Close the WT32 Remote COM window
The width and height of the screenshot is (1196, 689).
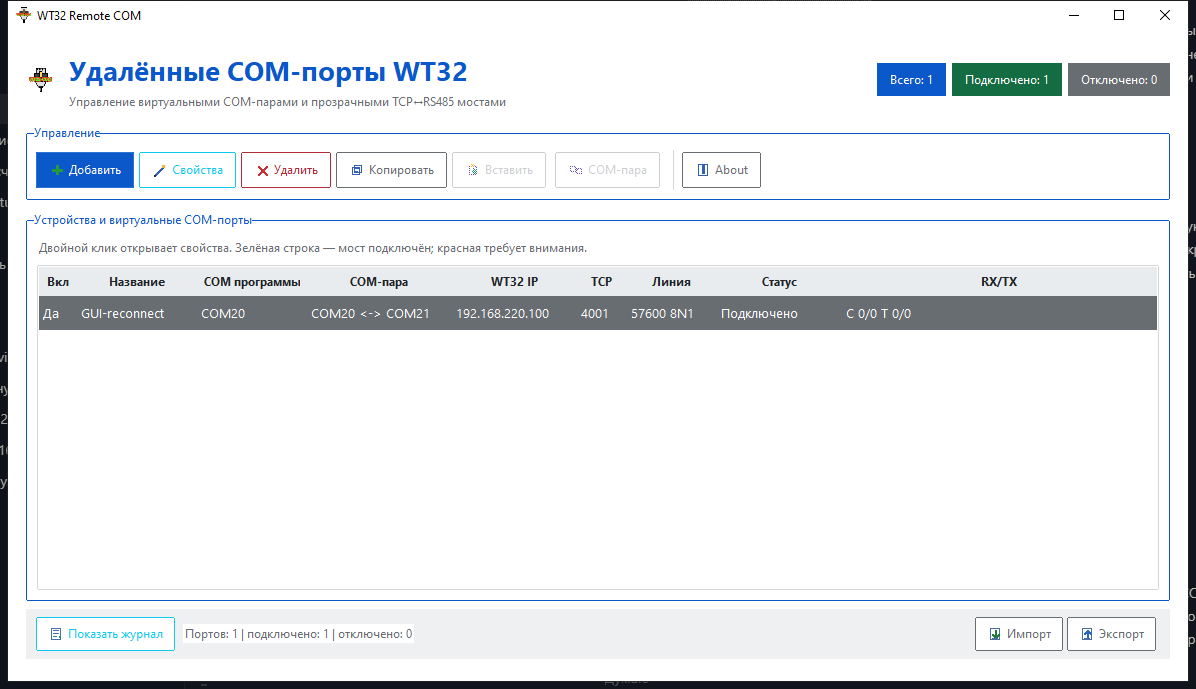[x=1165, y=15]
